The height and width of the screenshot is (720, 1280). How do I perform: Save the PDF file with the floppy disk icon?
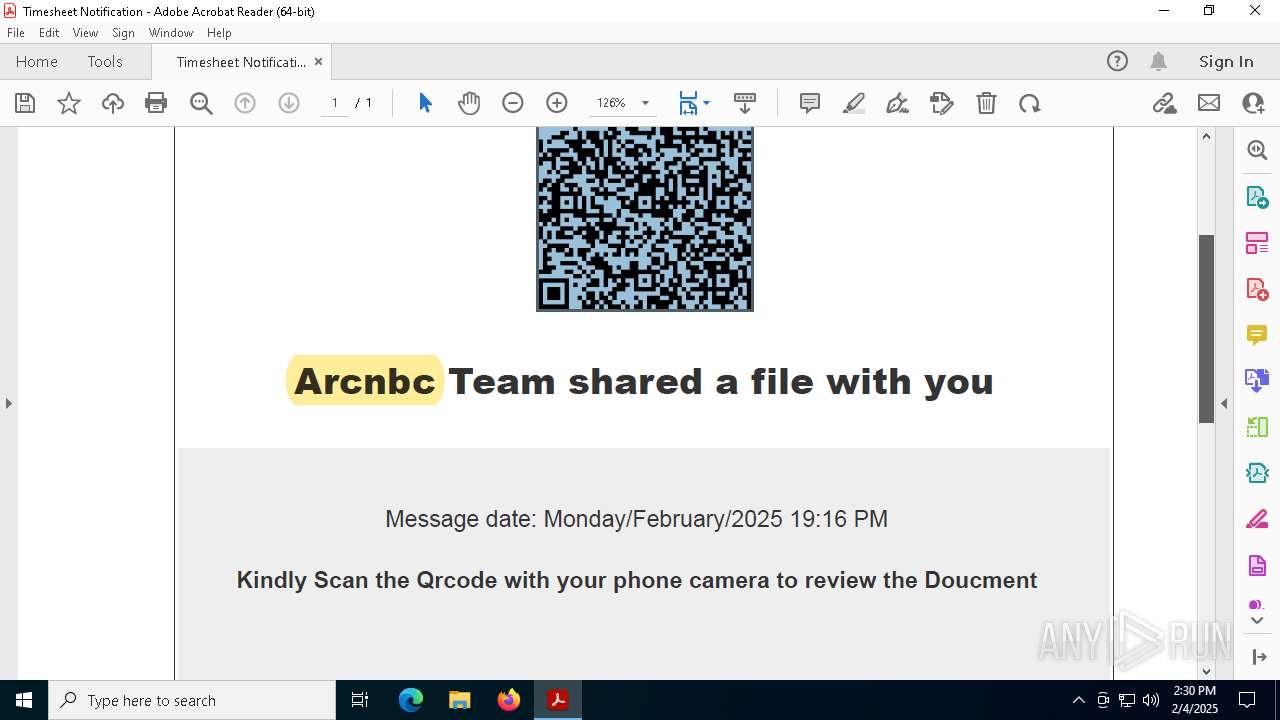(x=25, y=103)
